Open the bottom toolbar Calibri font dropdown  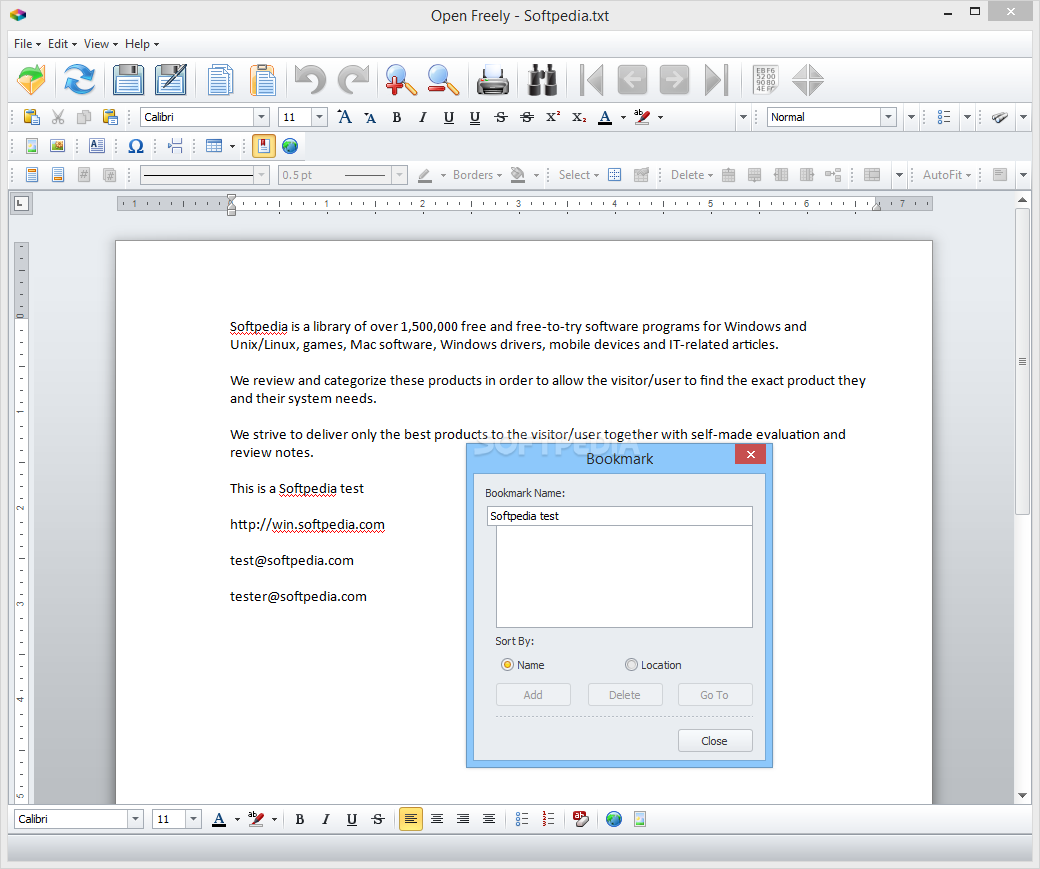click(135, 819)
